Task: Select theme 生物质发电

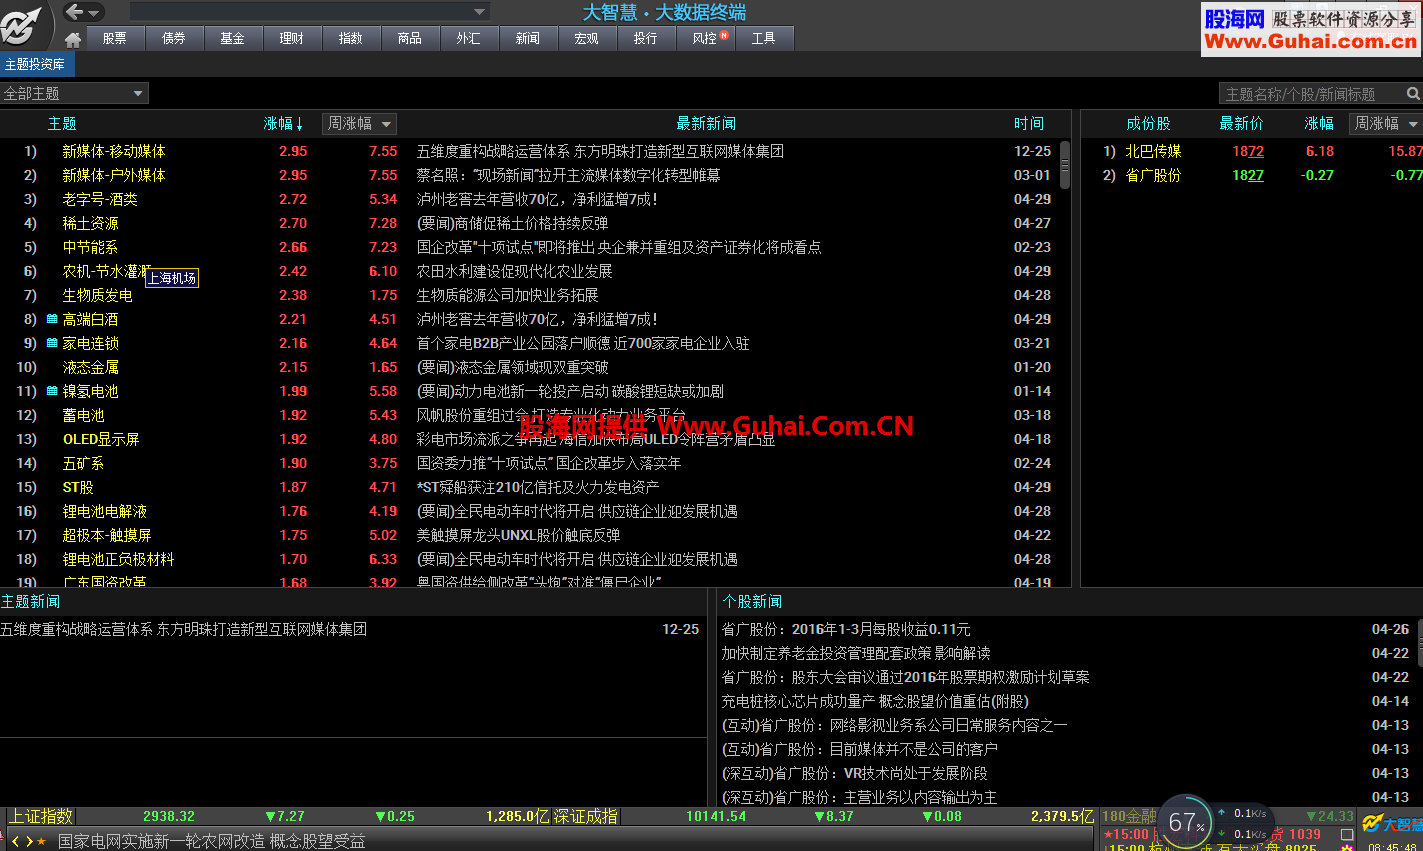Action: coord(97,295)
